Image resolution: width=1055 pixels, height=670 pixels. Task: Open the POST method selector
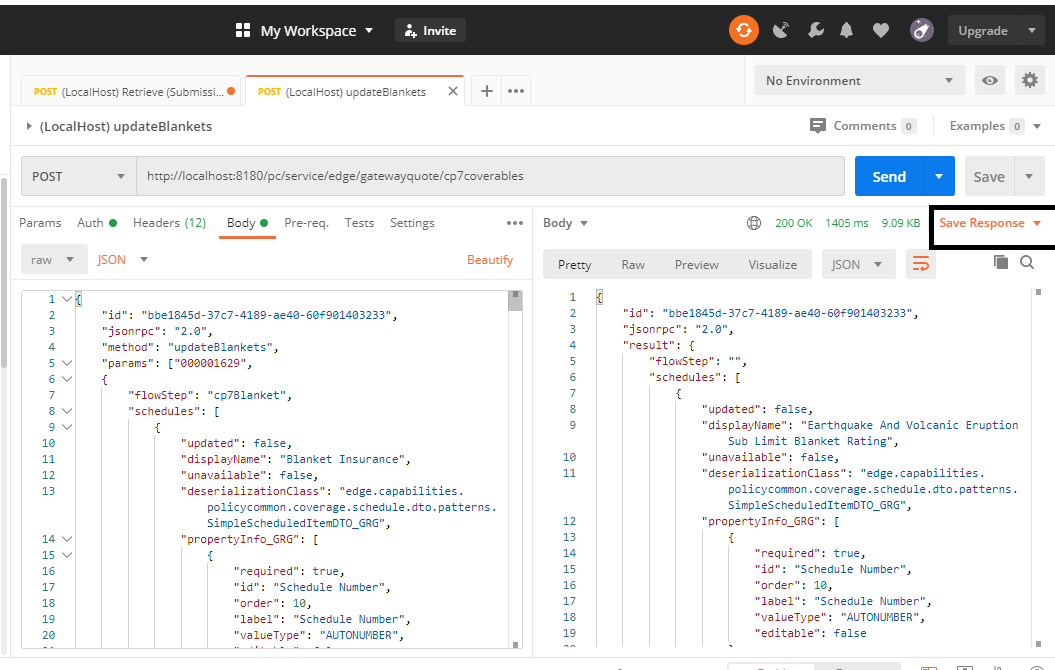point(77,175)
